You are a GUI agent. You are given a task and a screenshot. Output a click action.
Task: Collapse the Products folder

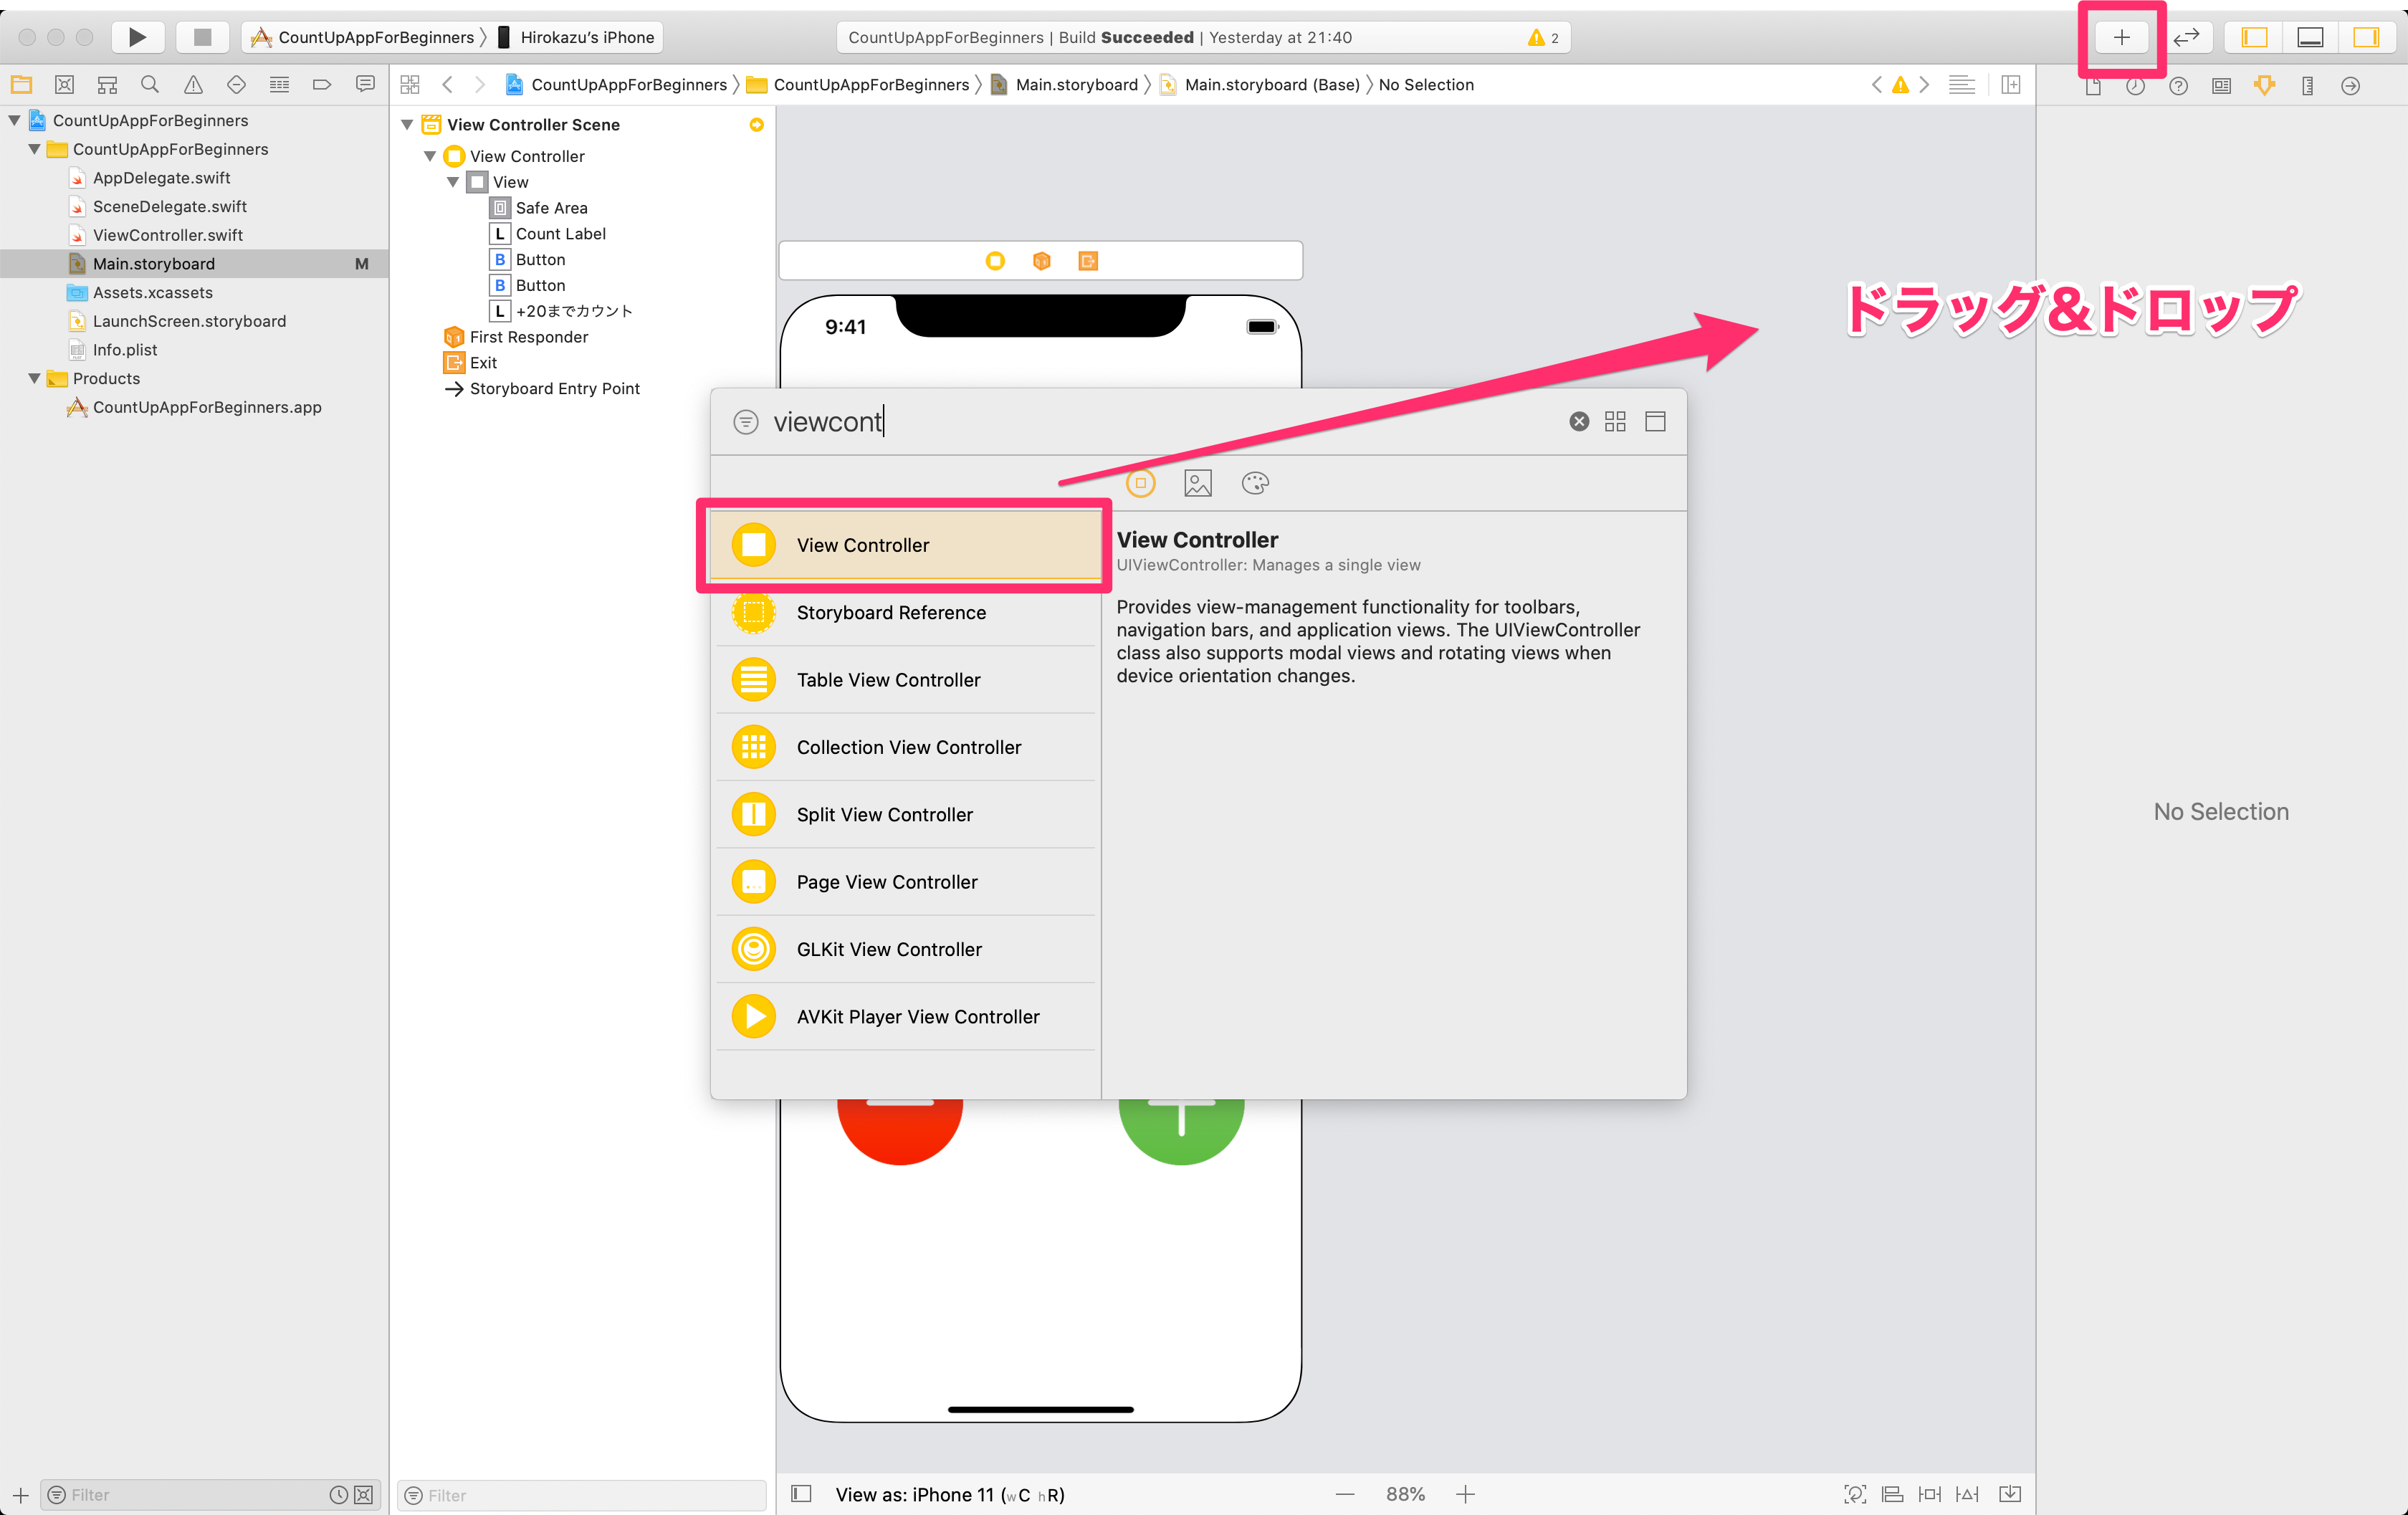coord(35,379)
